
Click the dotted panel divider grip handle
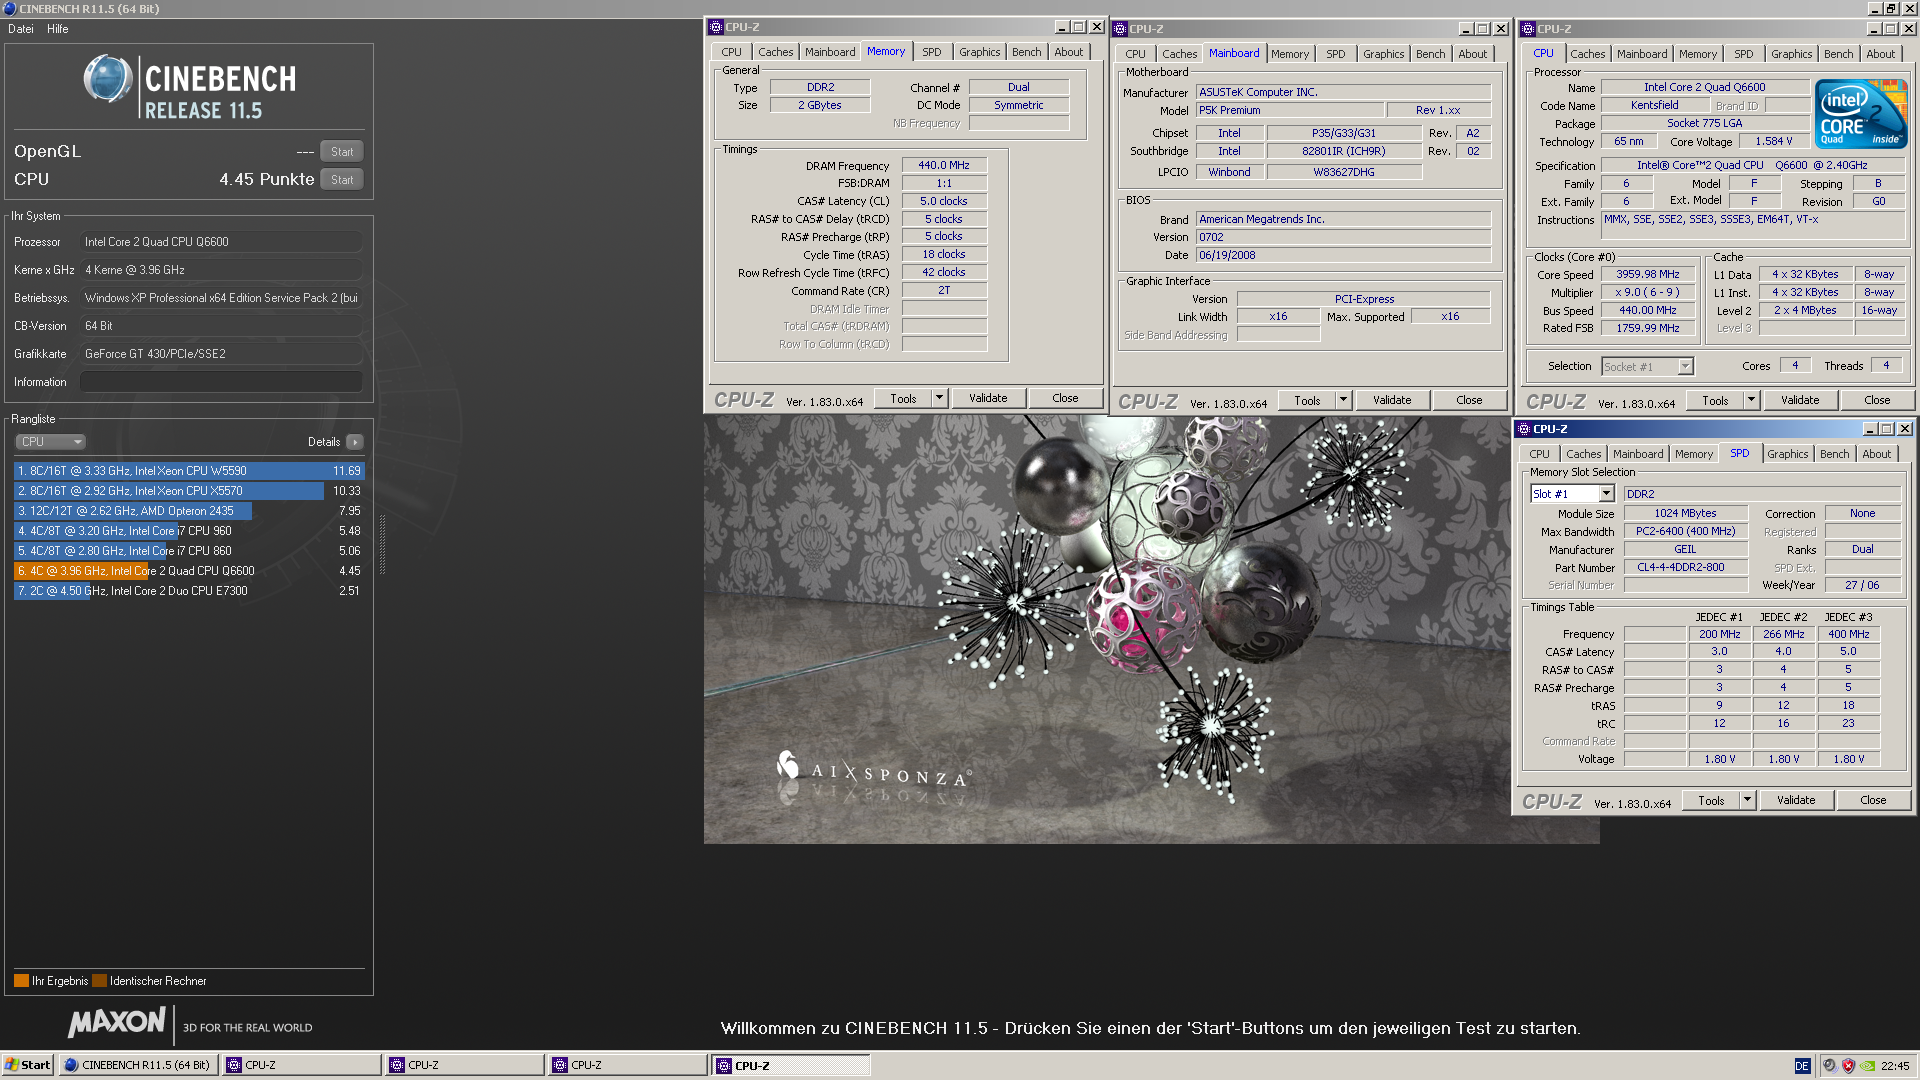coord(381,544)
